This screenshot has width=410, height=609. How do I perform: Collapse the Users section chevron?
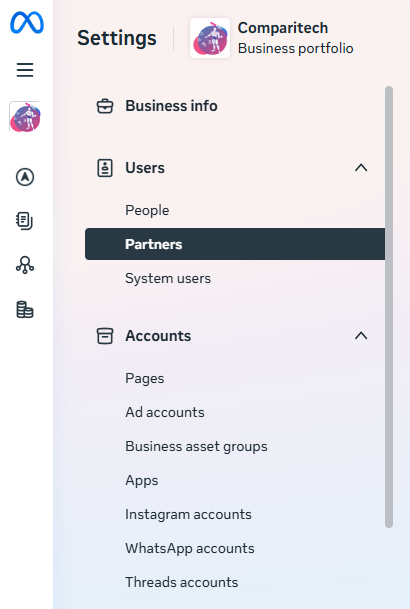[361, 168]
